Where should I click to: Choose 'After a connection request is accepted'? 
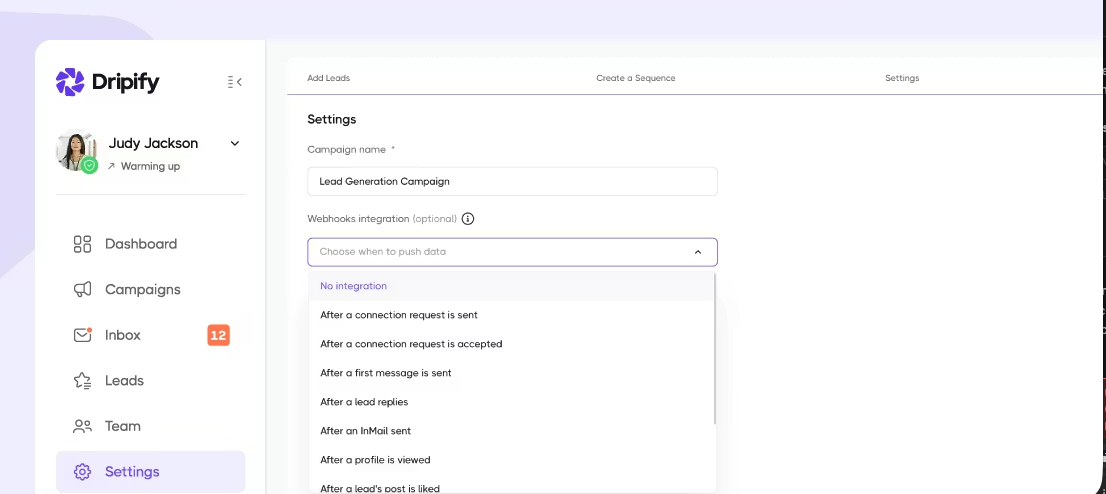(x=411, y=344)
